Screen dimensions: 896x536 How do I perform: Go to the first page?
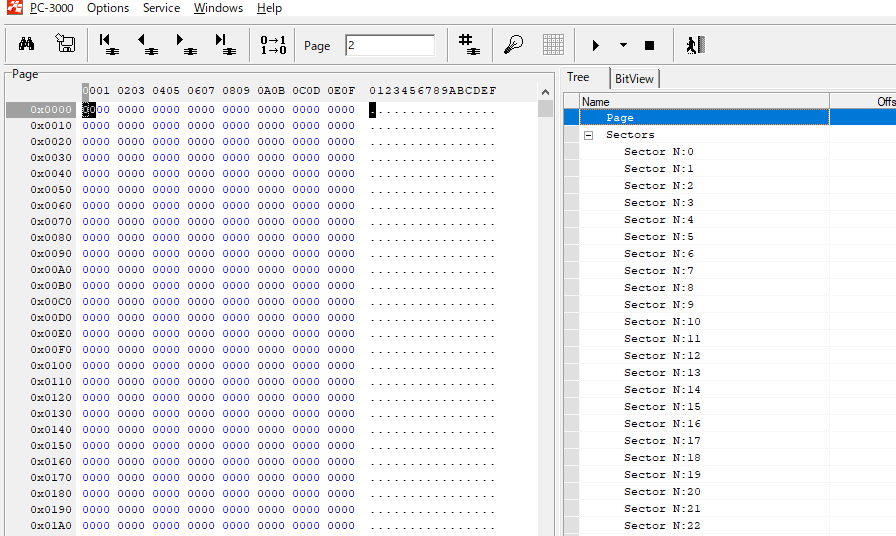point(108,45)
